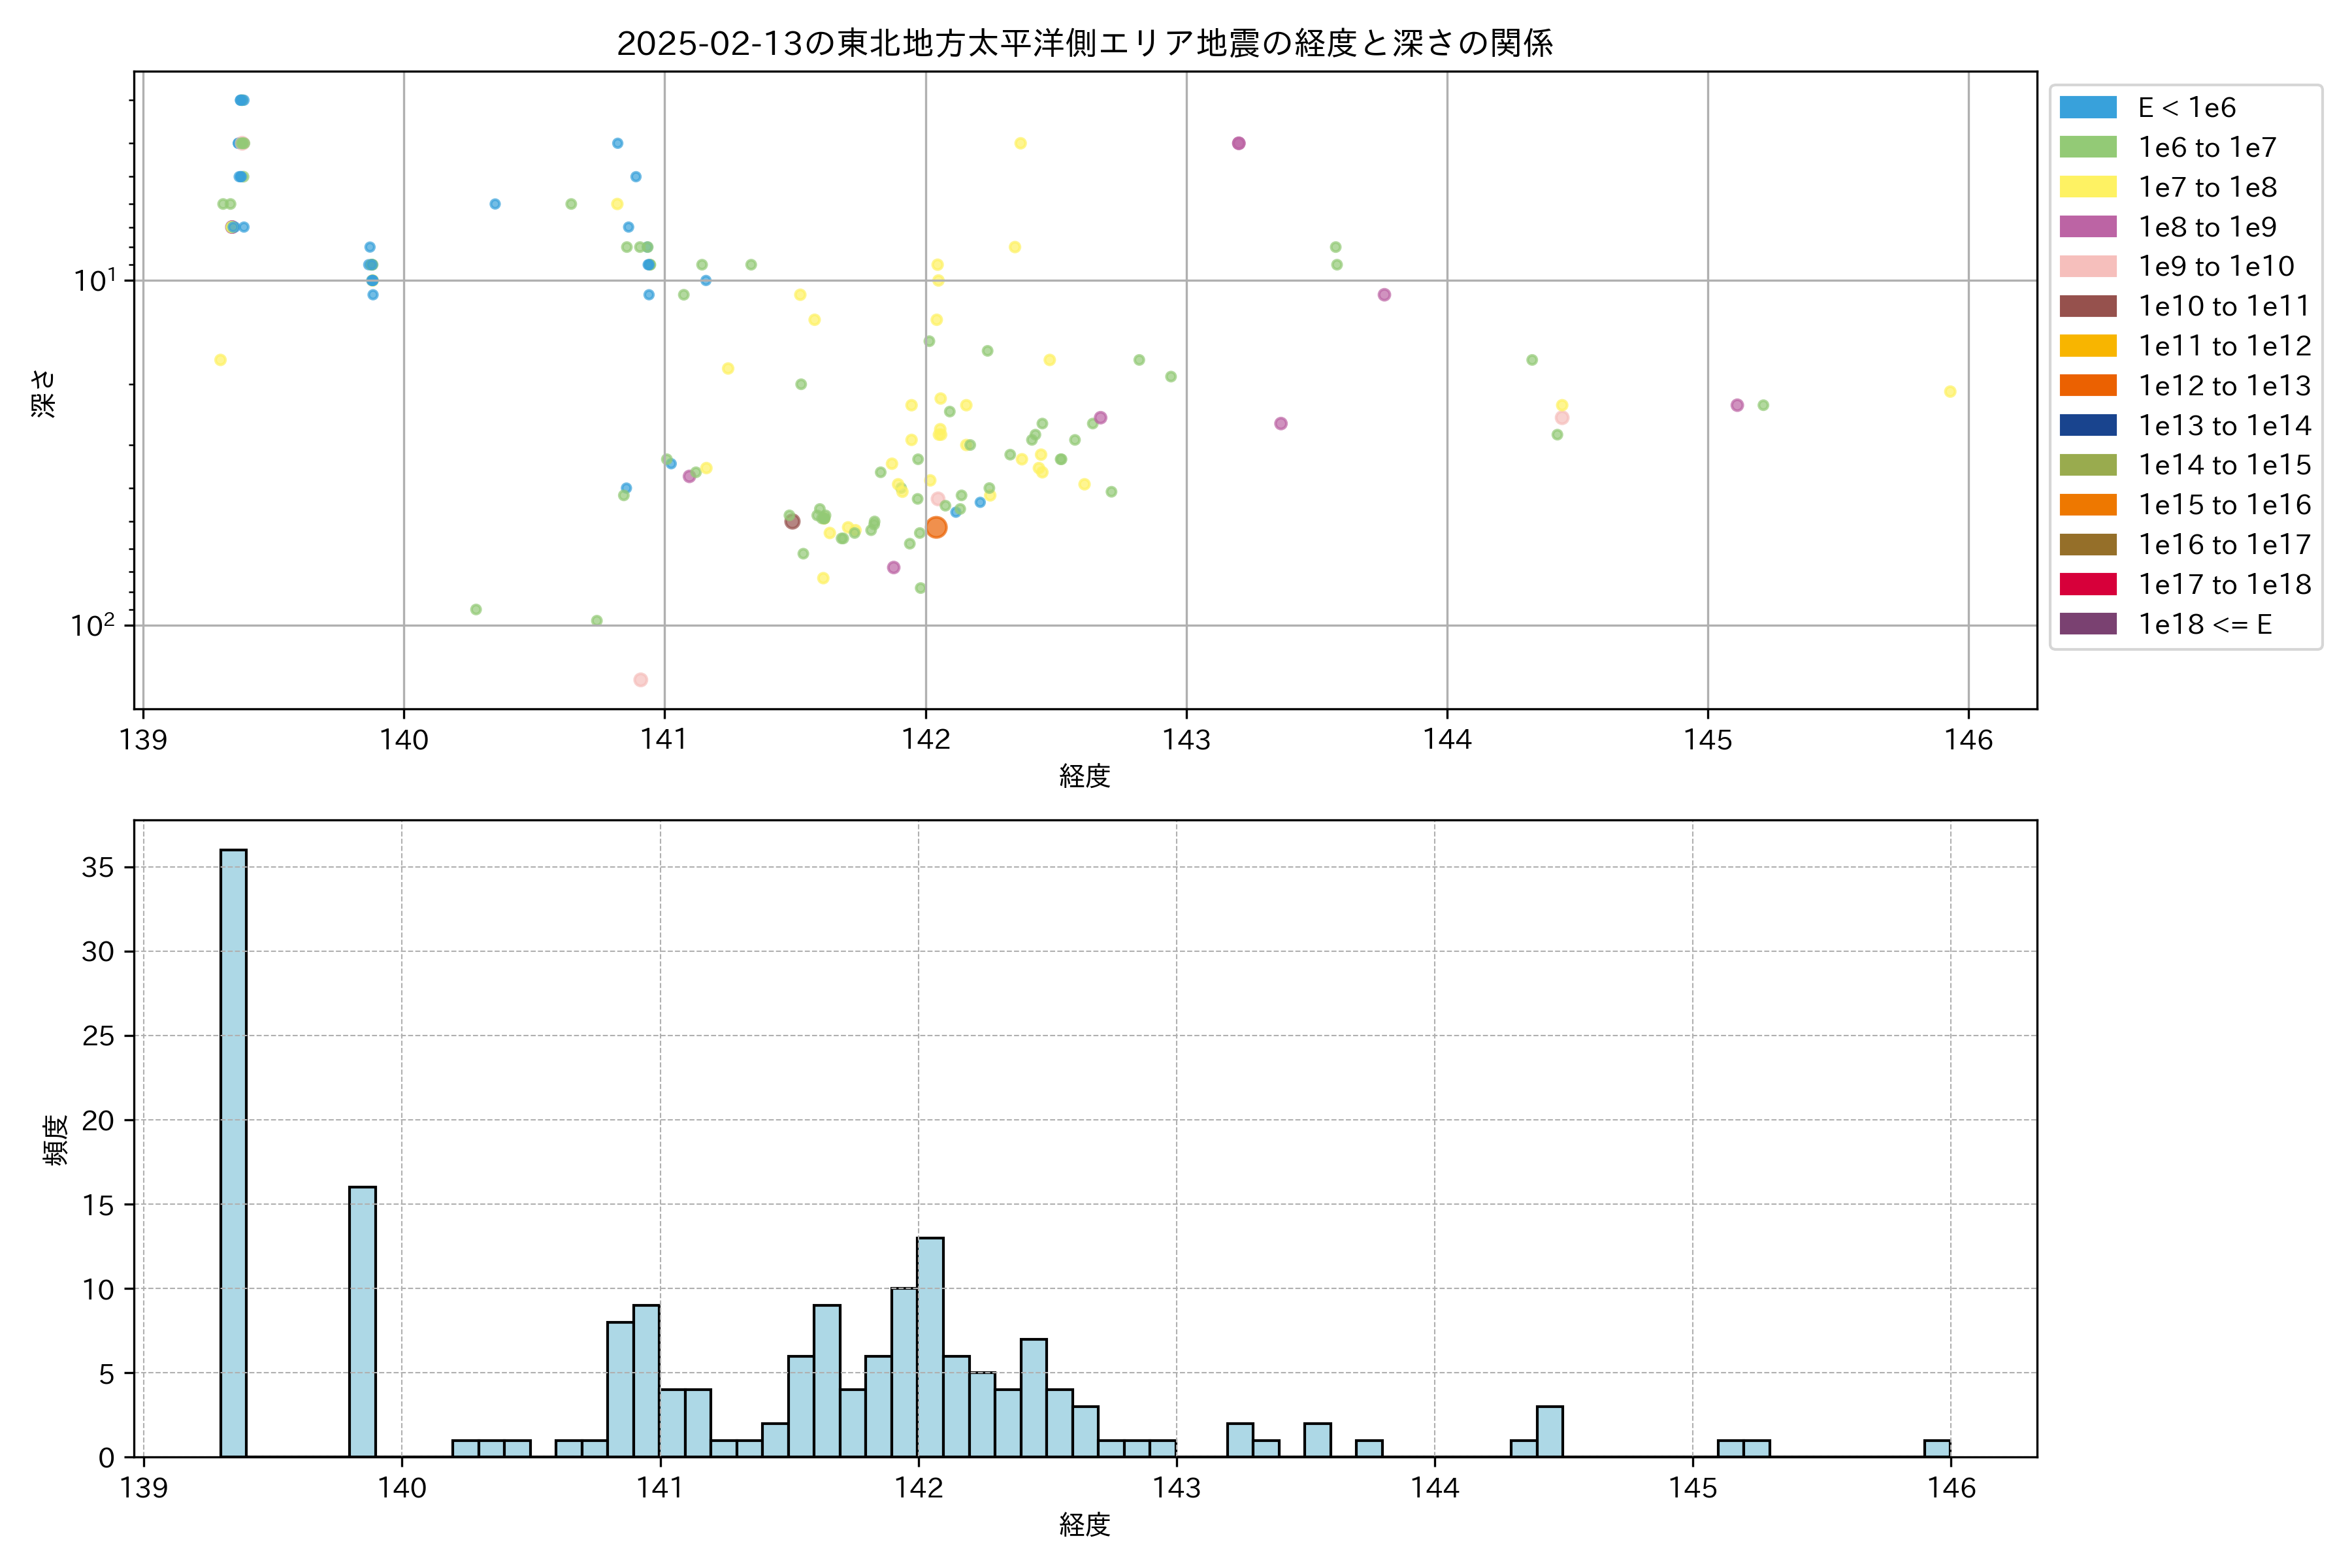2352x1568 pixels.
Task: Click the rightmost histogram bar near 146
Action: pos(1937,1448)
